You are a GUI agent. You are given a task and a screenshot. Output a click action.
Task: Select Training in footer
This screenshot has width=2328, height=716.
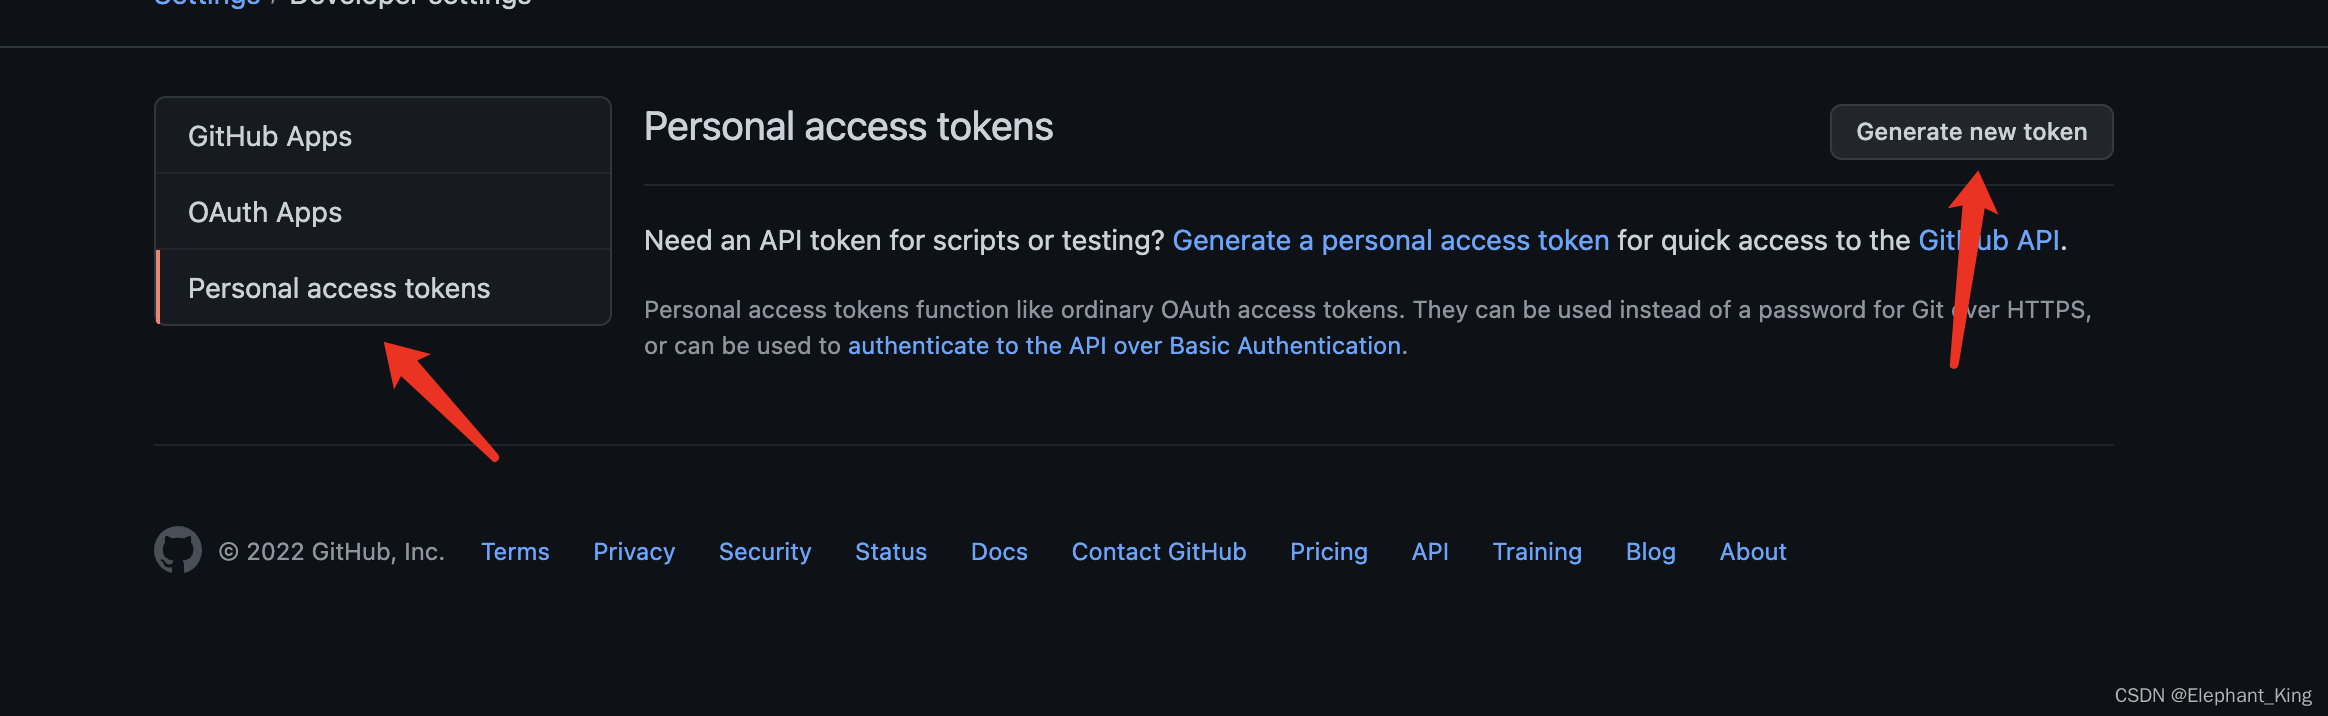click(1537, 552)
